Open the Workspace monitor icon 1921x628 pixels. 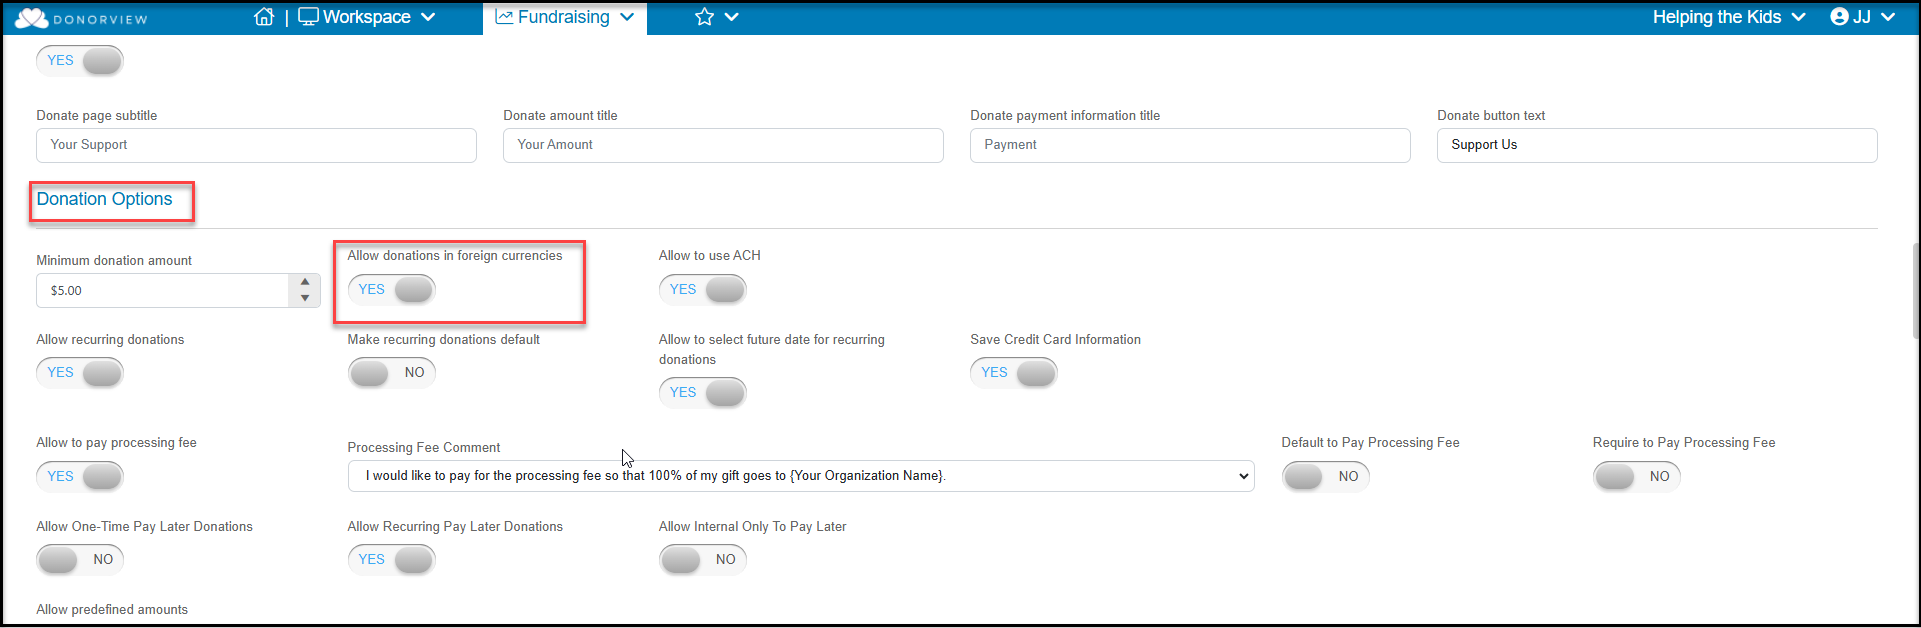pyautogui.click(x=308, y=17)
